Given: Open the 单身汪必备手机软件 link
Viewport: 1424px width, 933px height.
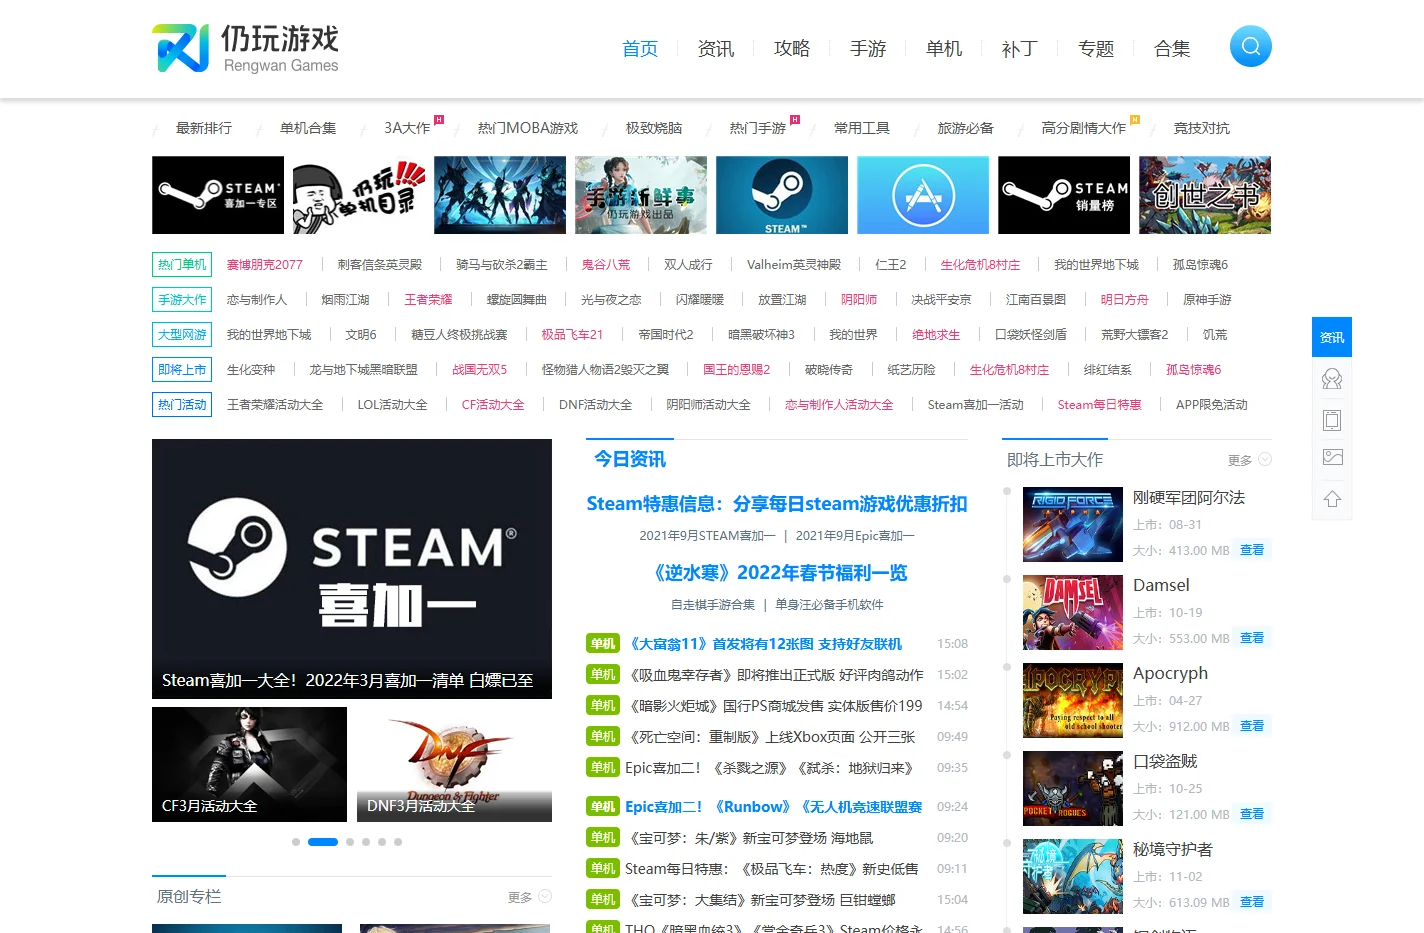Looking at the screenshot, I should [829, 605].
